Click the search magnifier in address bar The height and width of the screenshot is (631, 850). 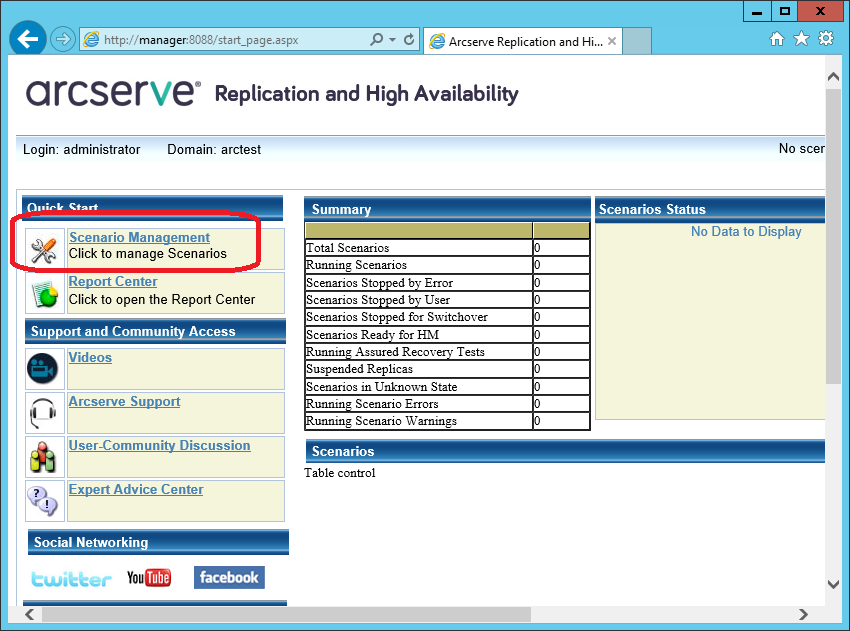click(x=376, y=39)
